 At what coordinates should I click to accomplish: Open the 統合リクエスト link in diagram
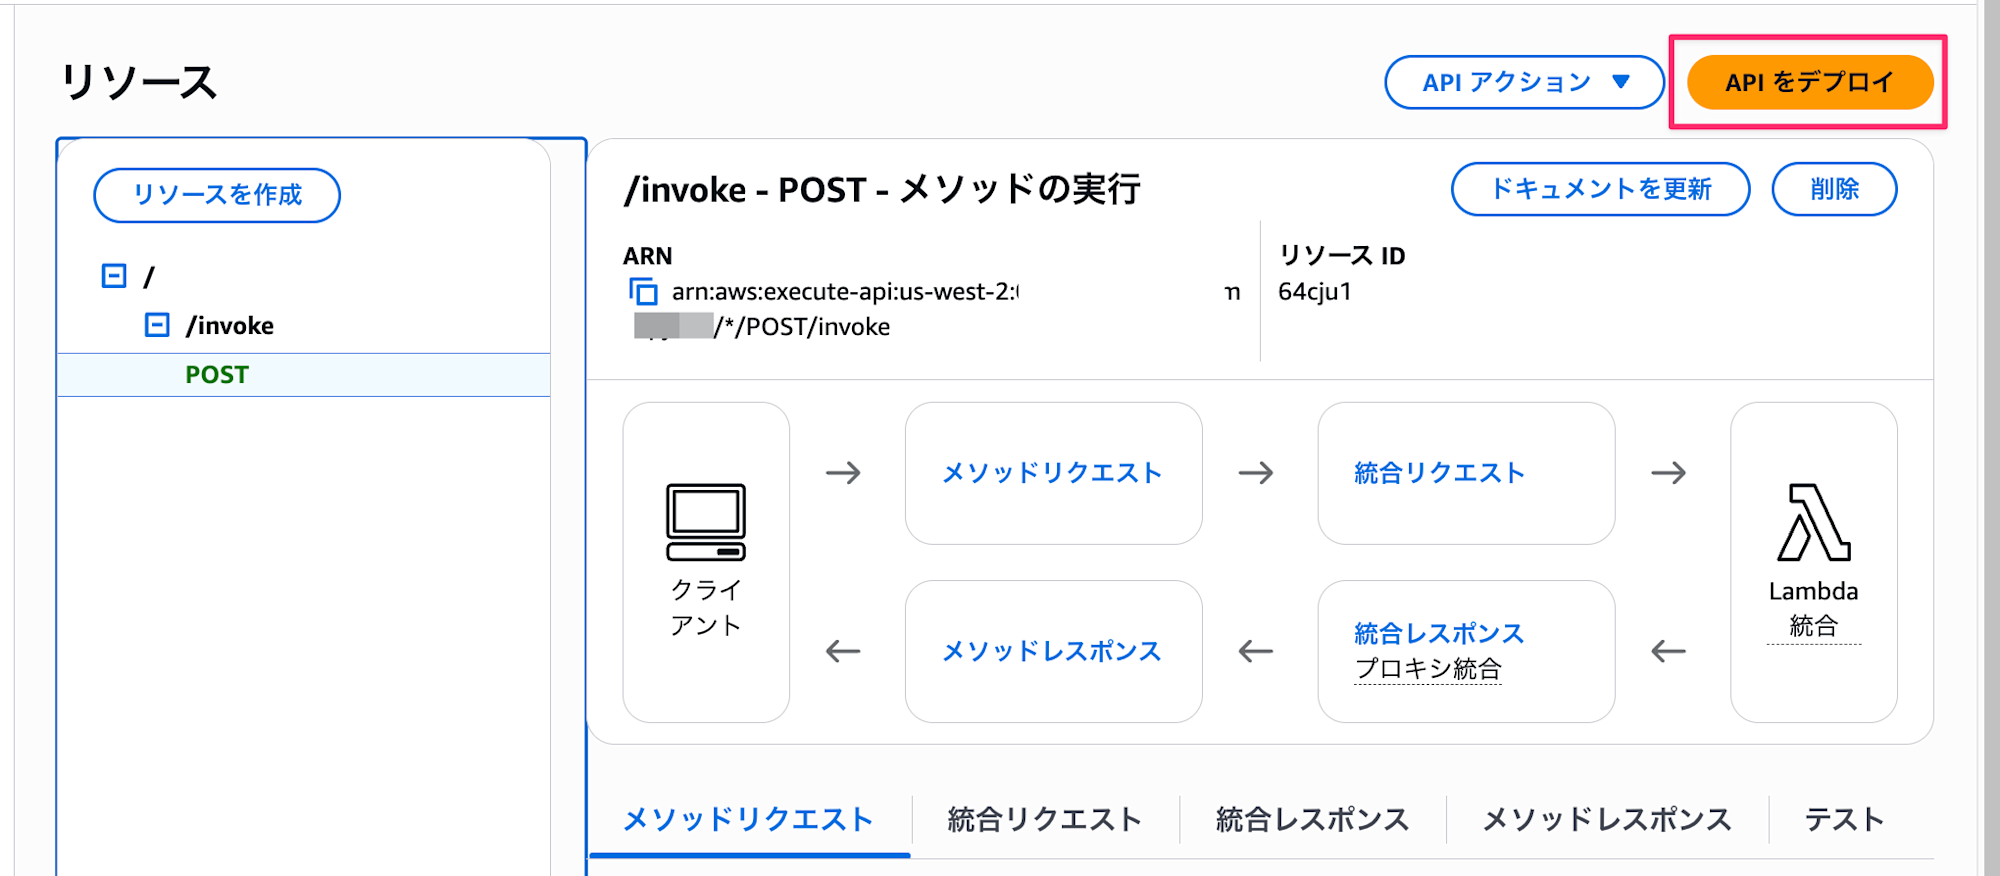pos(1439,473)
